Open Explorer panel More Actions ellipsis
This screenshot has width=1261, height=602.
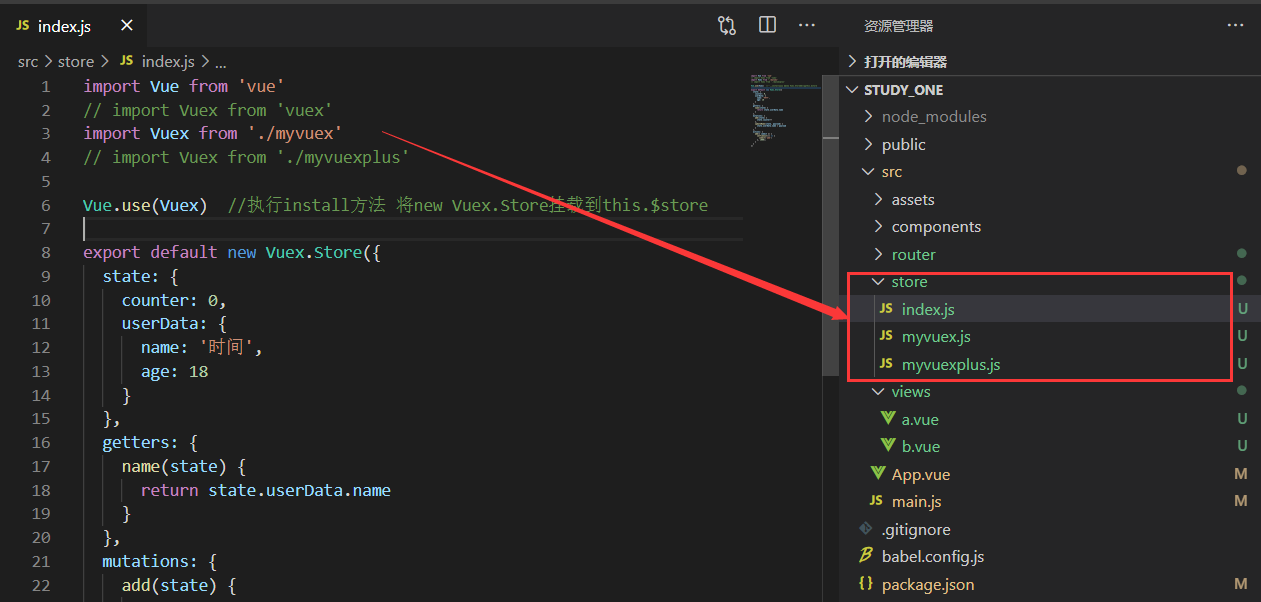click(x=1235, y=26)
